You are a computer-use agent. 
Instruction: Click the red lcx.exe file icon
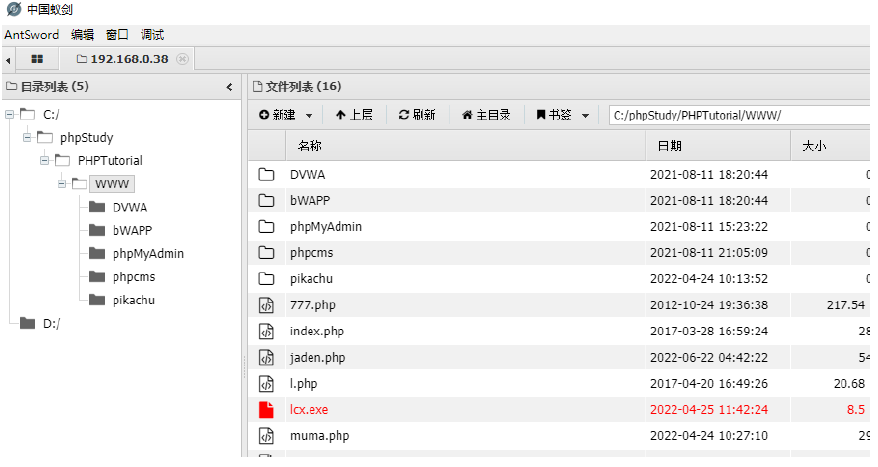[x=266, y=410]
